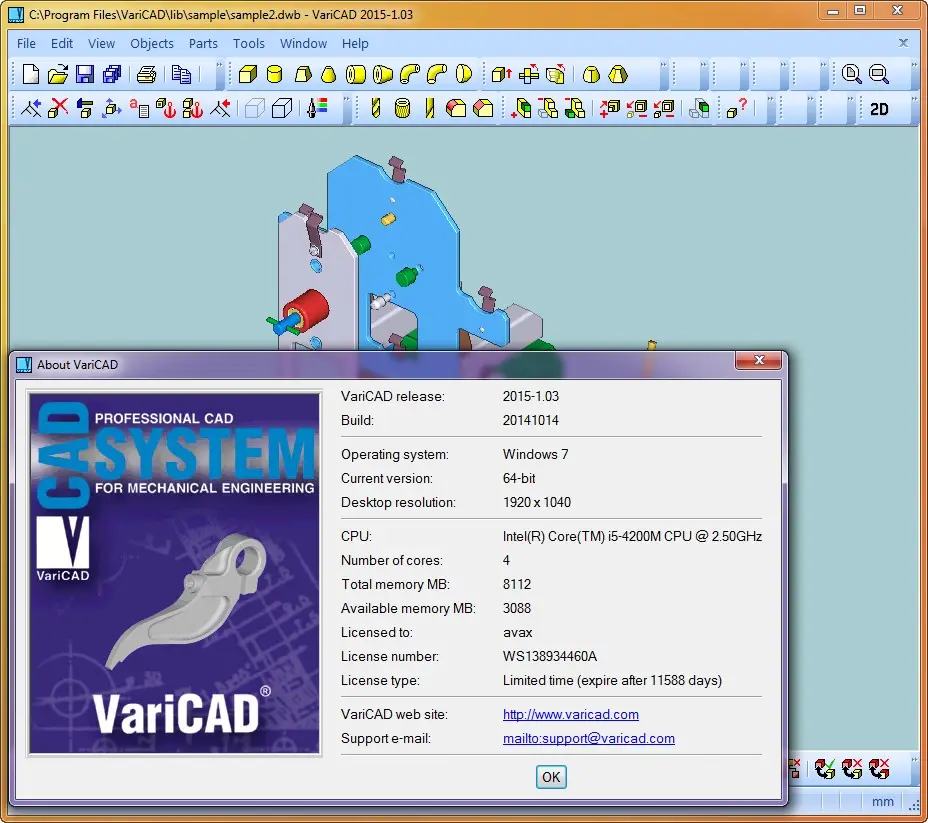The height and width of the screenshot is (823, 928).
Task: Click the zoom window icon with rectangle
Action: (879, 75)
